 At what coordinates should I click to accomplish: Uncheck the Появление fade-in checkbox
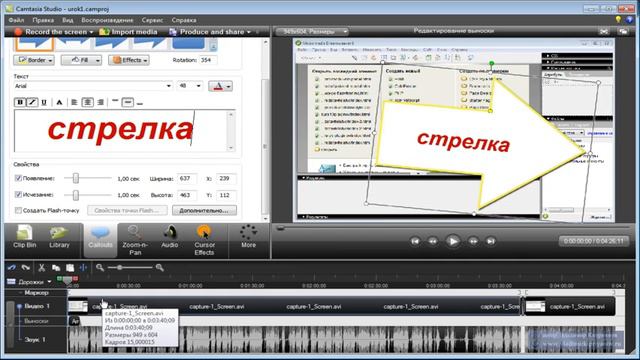click(18, 178)
